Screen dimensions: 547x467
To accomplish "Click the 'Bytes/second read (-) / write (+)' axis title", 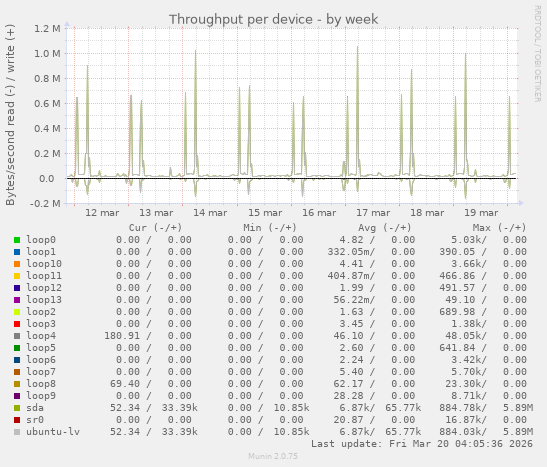I will coord(10,115).
